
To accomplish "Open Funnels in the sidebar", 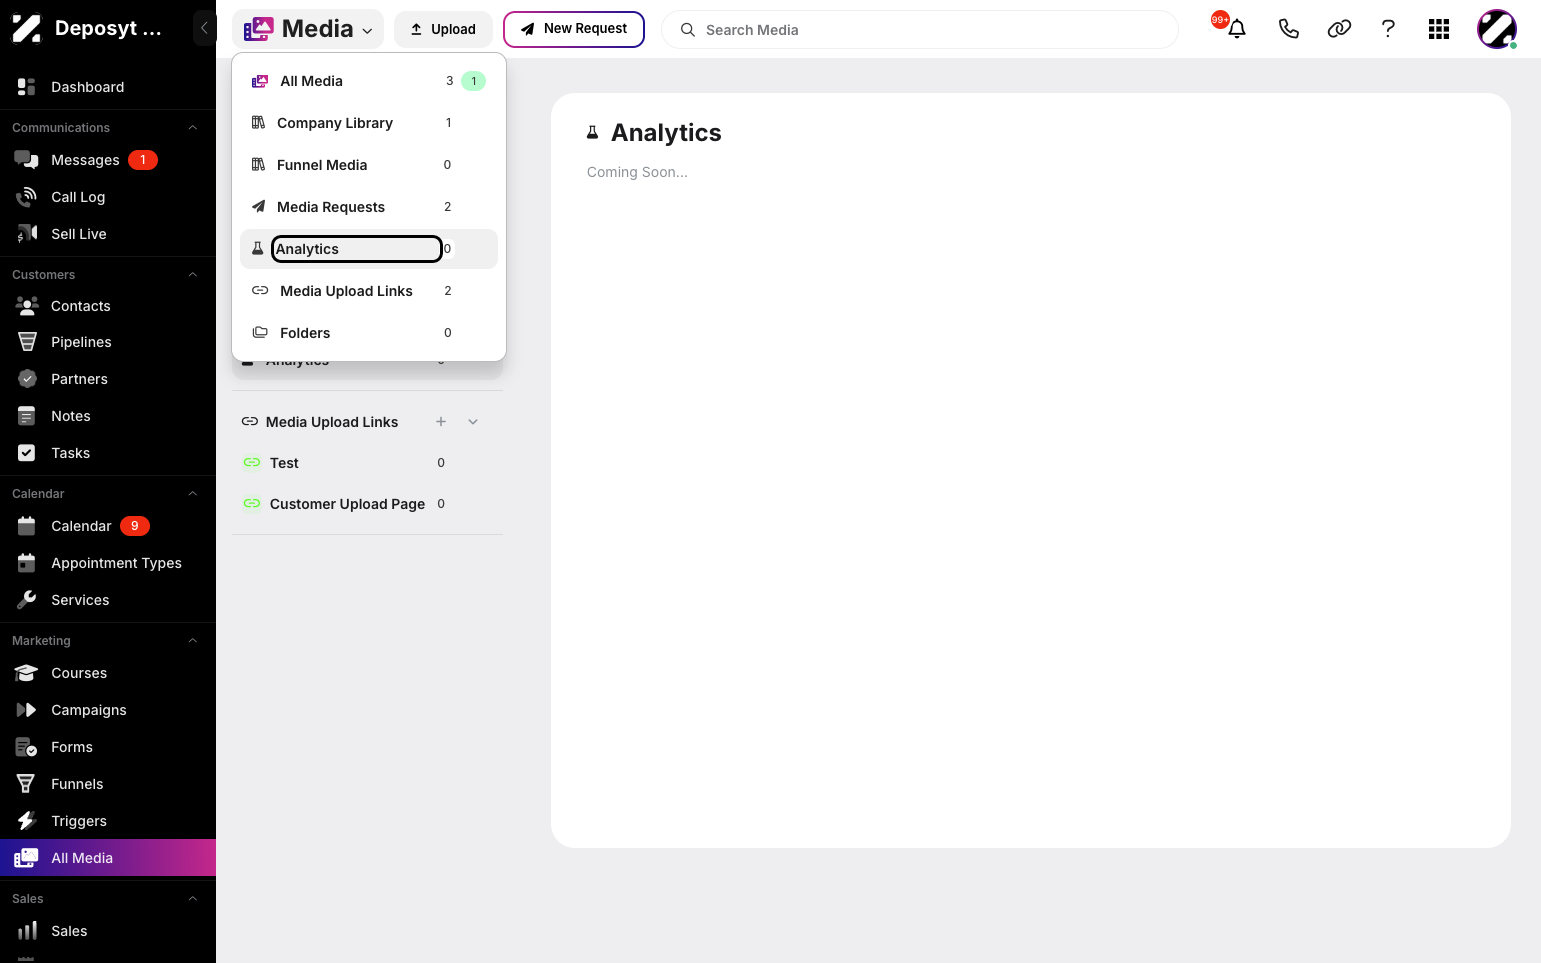I will pos(108,784).
